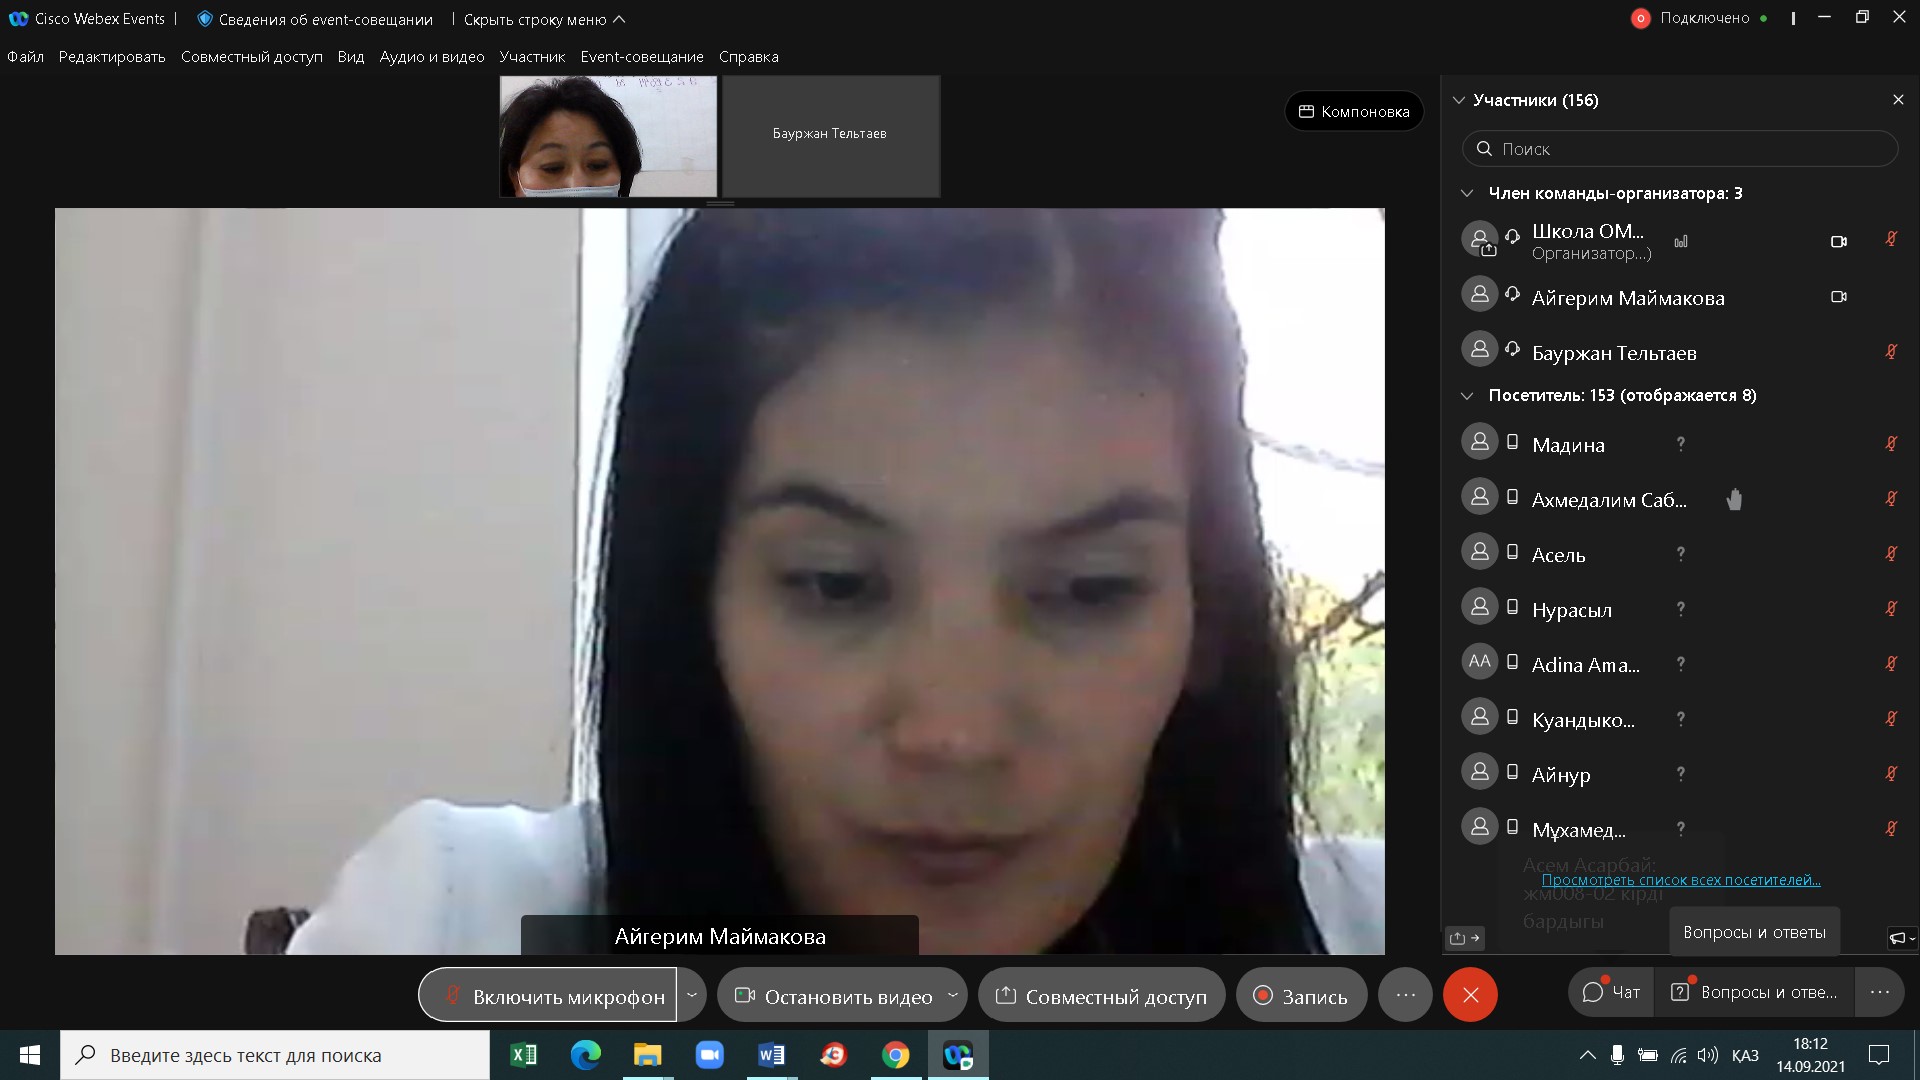Open Webex Events icon in taskbar
Viewport: 1920px width, 1080px height.
(x=958, y=1055)
